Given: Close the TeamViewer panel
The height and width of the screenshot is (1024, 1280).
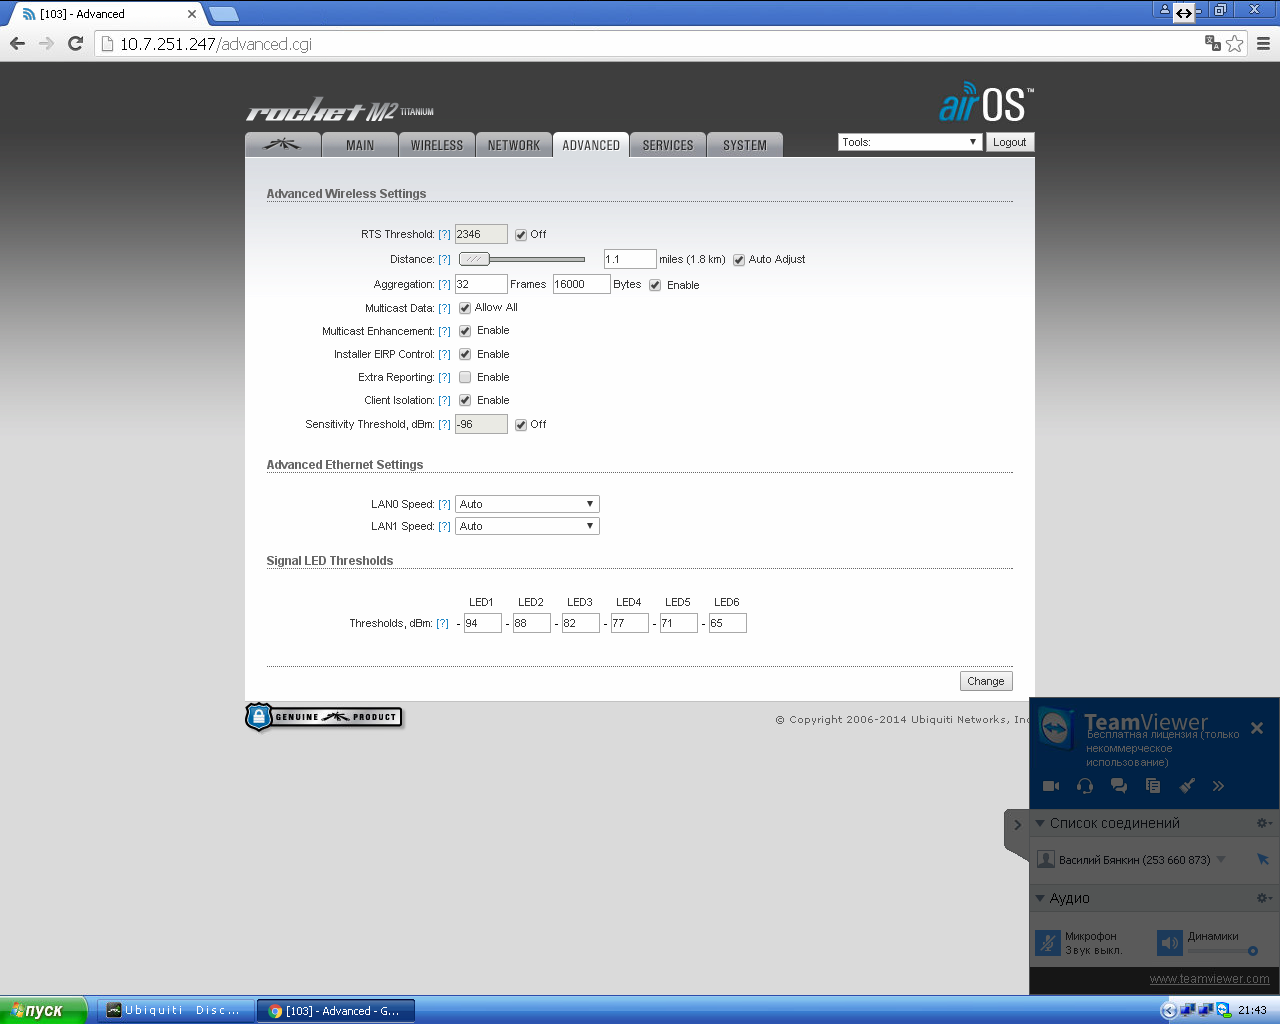Looking at the screenshot, I should click(1257, 728).
